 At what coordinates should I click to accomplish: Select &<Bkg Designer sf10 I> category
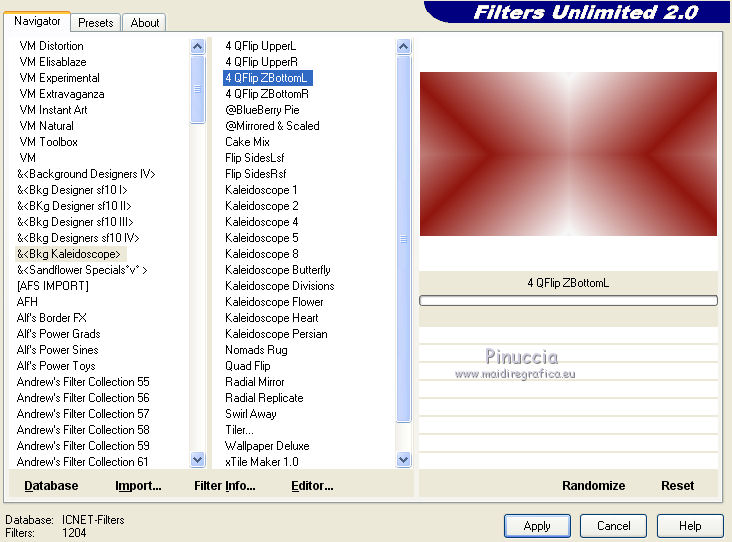tap(72, 190)
